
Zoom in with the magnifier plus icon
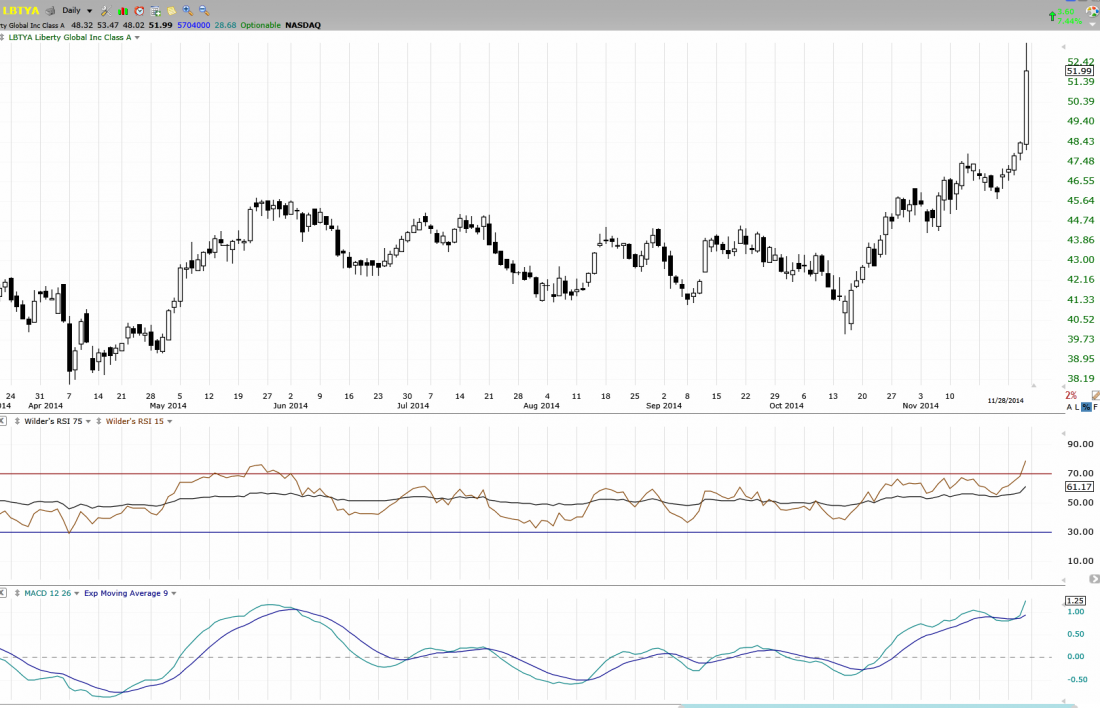click(x=187, y=10)
